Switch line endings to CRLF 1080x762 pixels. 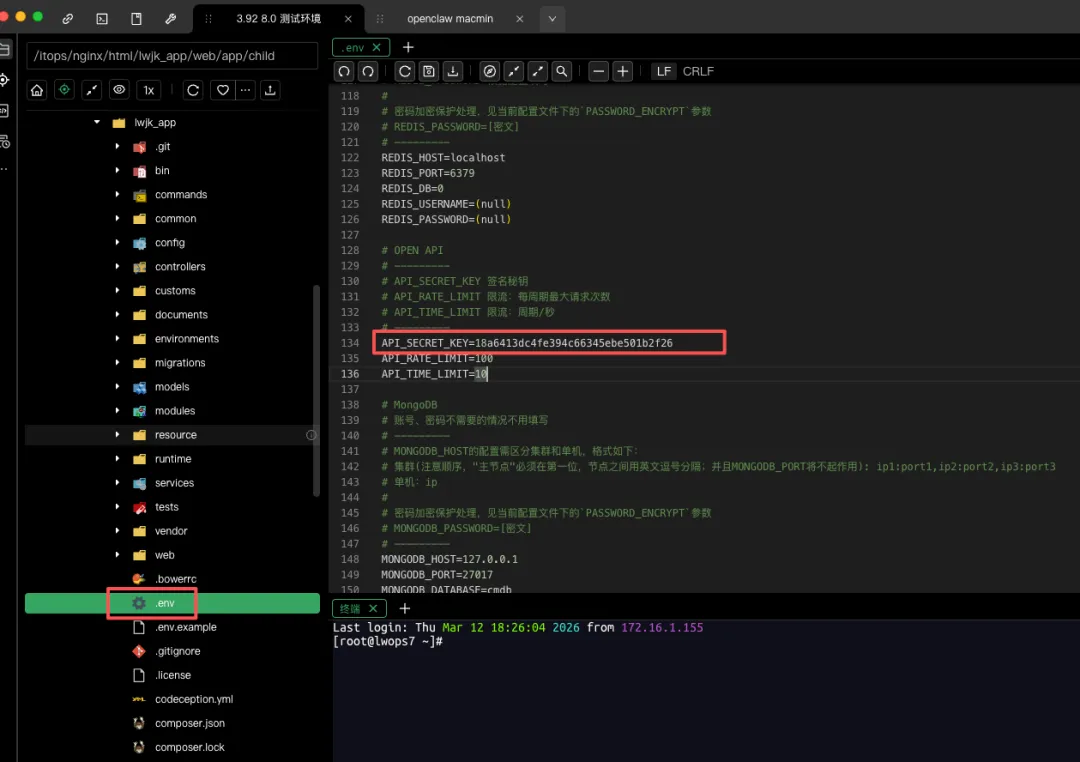click(698, 72)
